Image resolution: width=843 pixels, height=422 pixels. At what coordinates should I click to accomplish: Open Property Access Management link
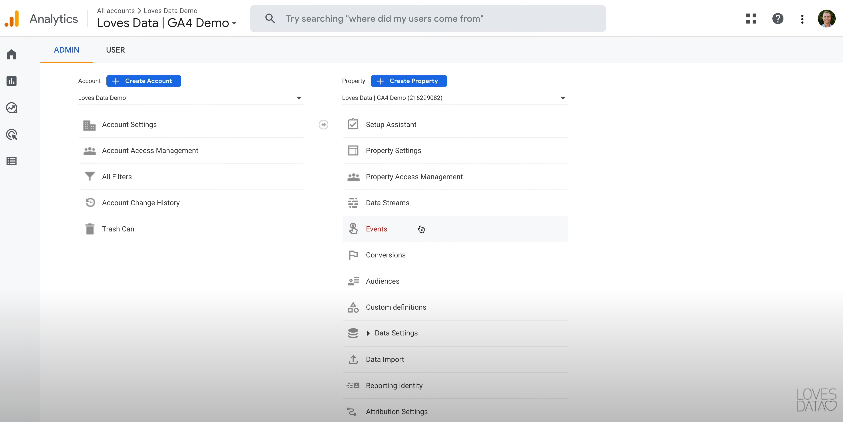(x=414, y=177)
